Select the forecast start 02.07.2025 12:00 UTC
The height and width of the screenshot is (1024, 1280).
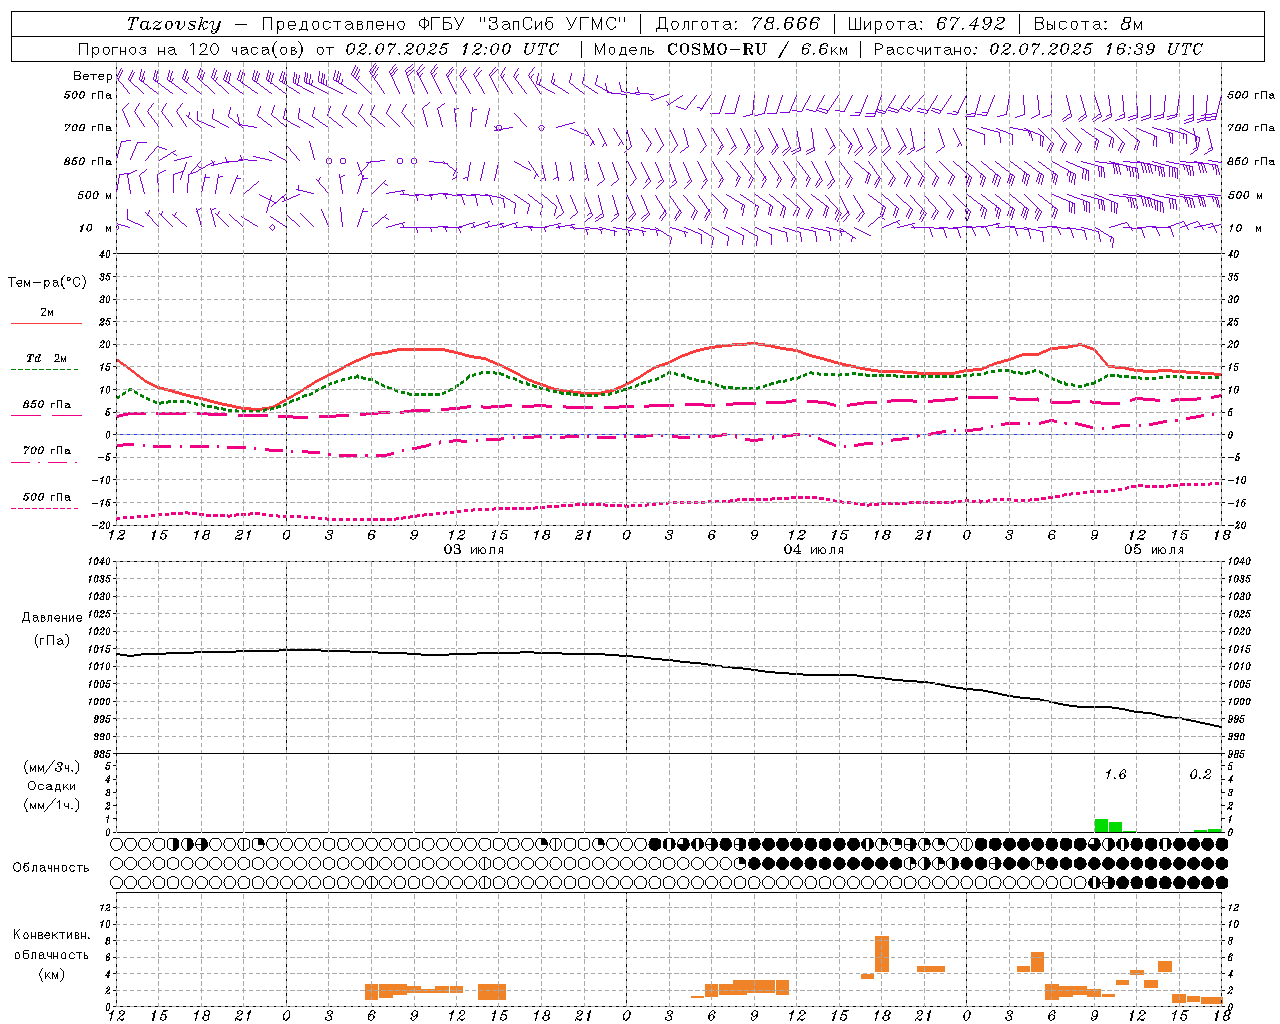(x=452, y=49)
